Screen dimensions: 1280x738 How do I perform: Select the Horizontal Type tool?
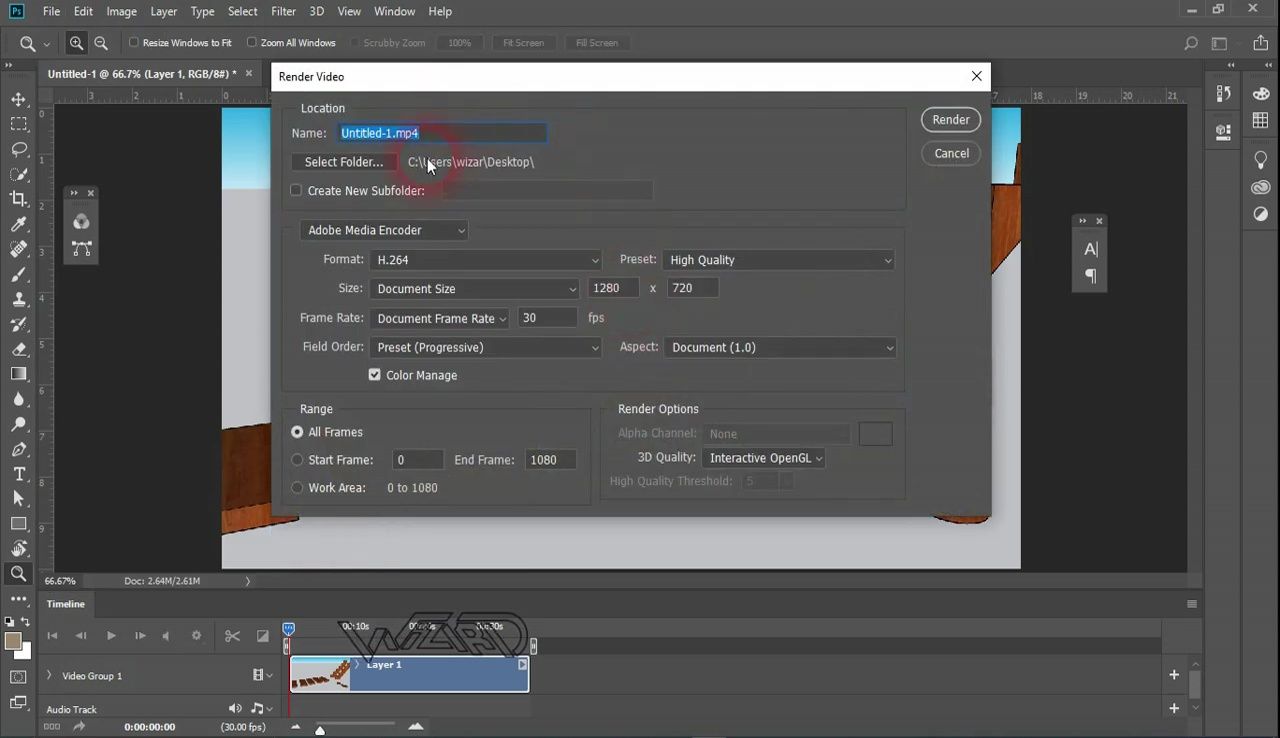pos(19,474)
